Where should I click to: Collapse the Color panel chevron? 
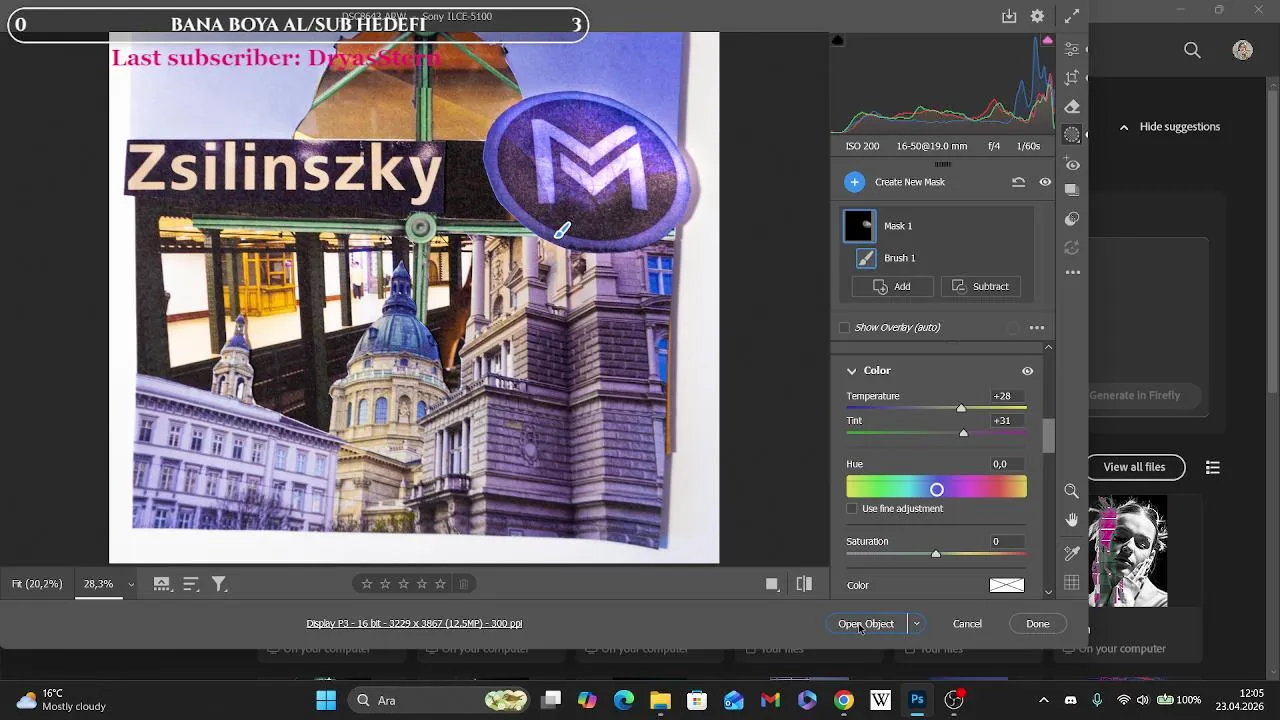851,371
